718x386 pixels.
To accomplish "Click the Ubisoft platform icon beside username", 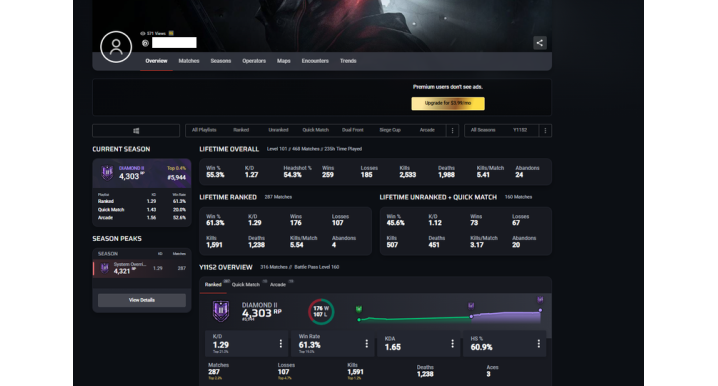I will (145, 43).
